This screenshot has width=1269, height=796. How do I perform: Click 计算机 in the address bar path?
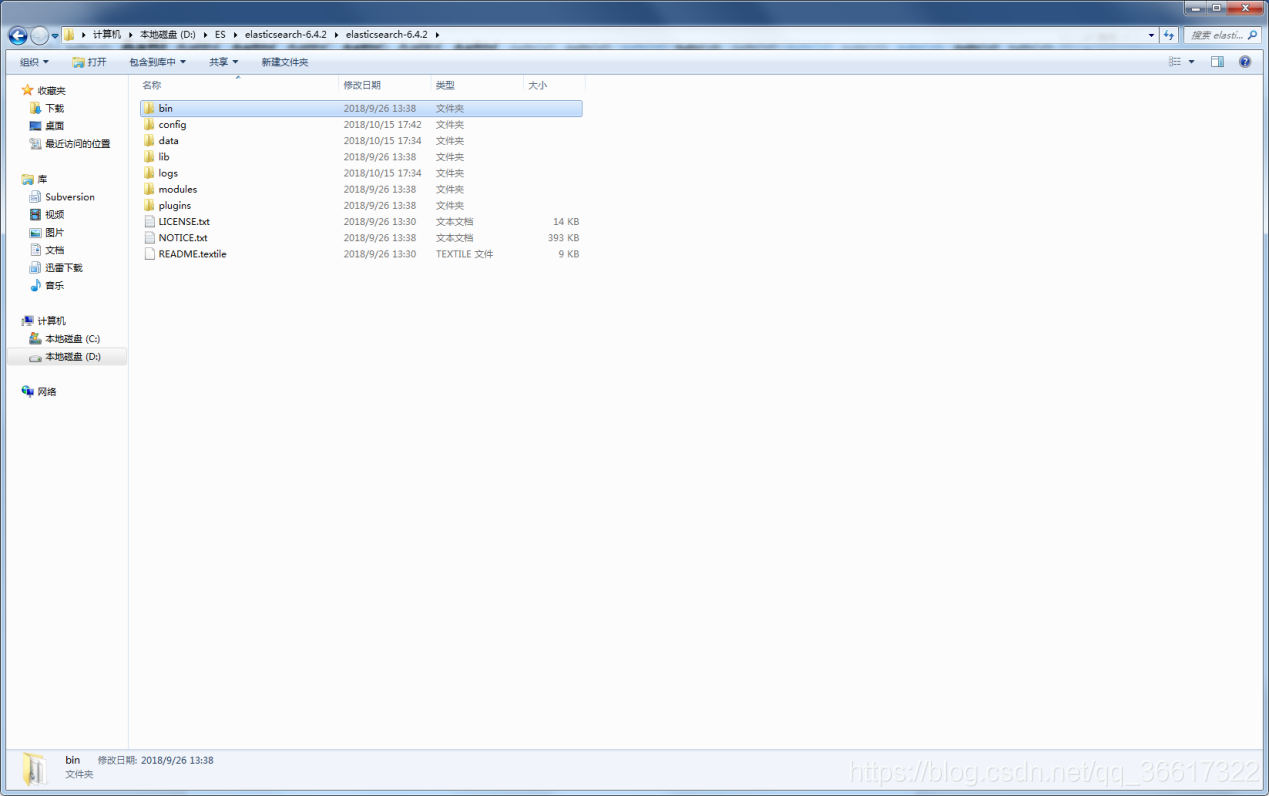(x=107, y=35)
